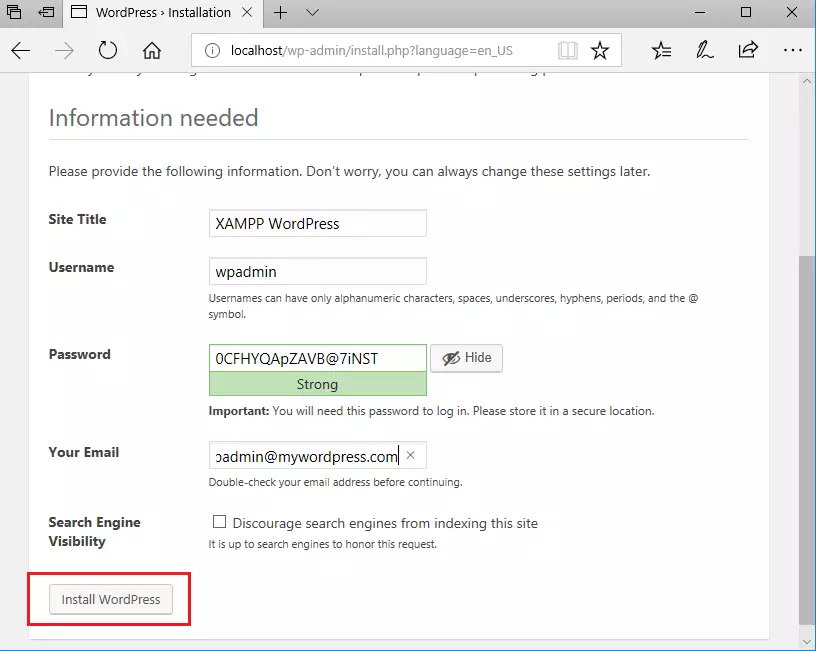The image size is (816, 651).
Task: Set these tabs aside
Action: pos(46,12)
